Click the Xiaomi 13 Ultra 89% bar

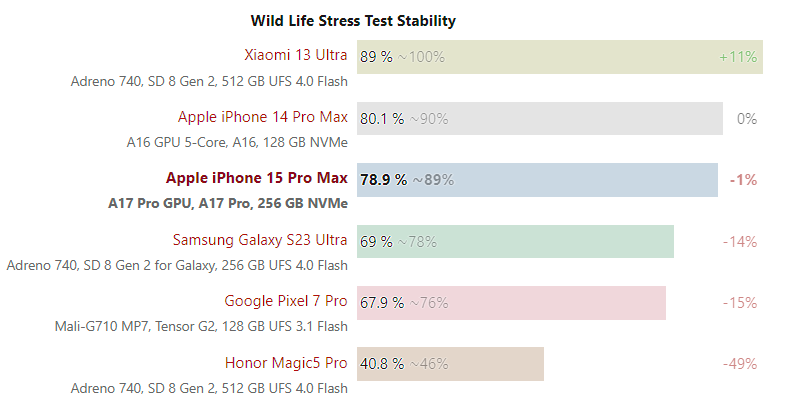(x=560, y=57)
